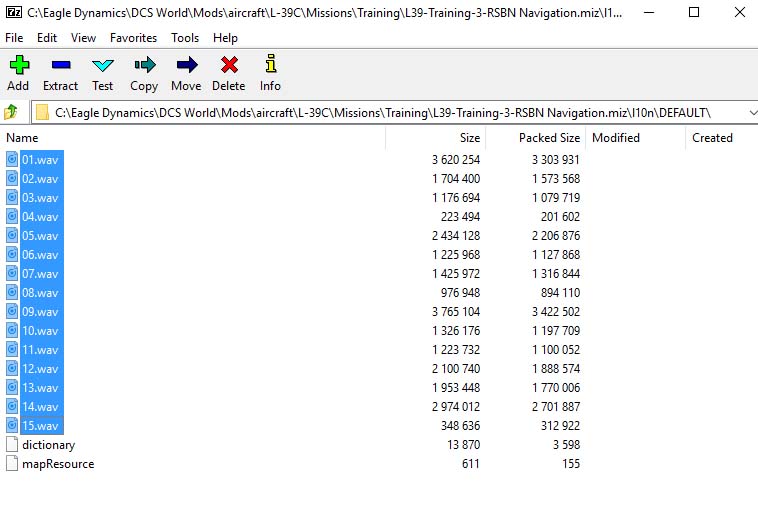Maximize the 7-Zip window

pos(694,12)
